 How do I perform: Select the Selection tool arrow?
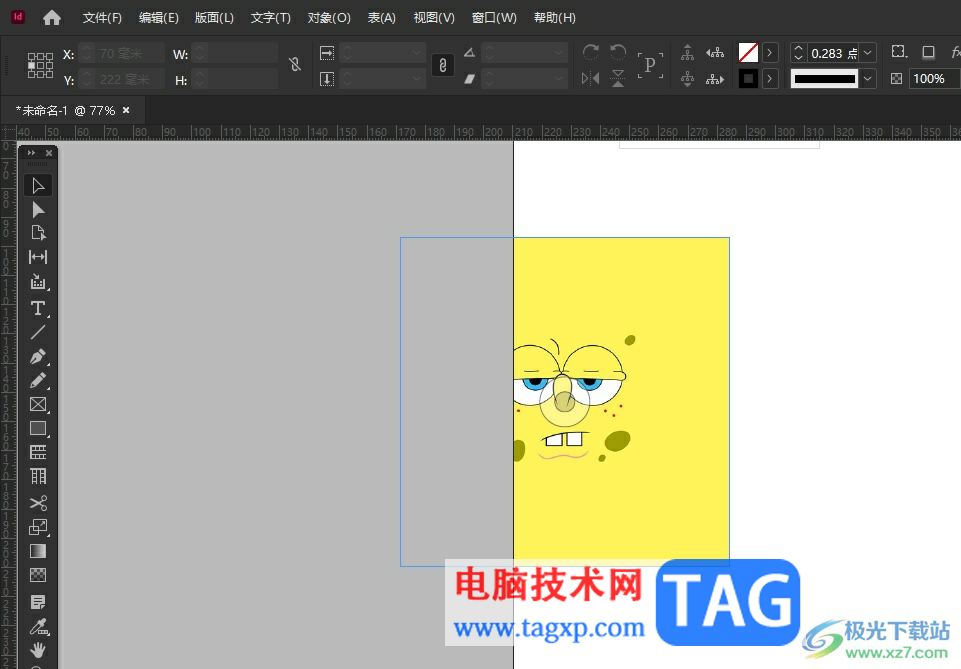pyautogui.click(x=38, y=186)
